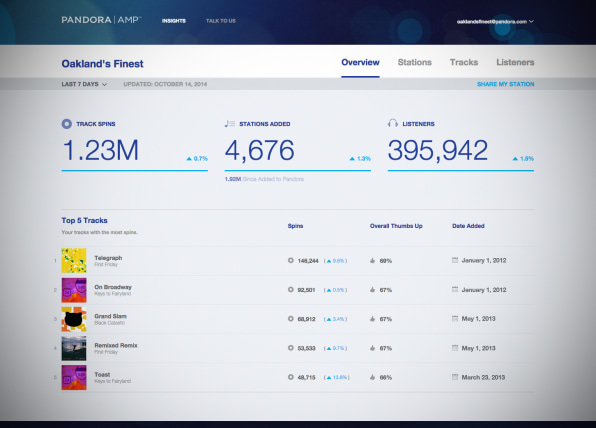
Task: Click the On Broadway track title
Action: 113,287
